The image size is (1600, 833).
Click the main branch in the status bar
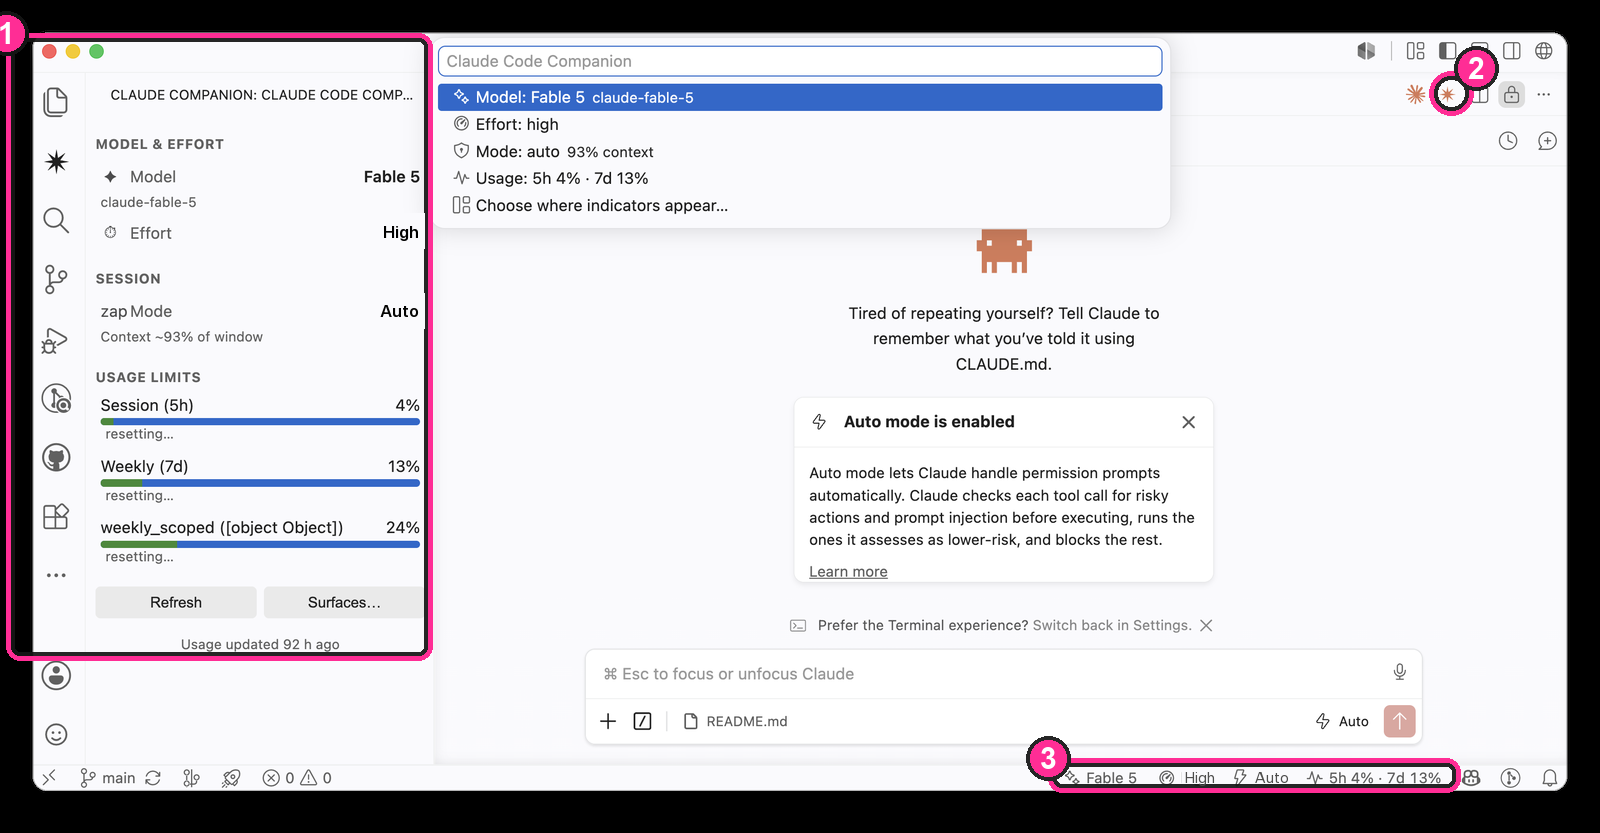pos(108,778)
